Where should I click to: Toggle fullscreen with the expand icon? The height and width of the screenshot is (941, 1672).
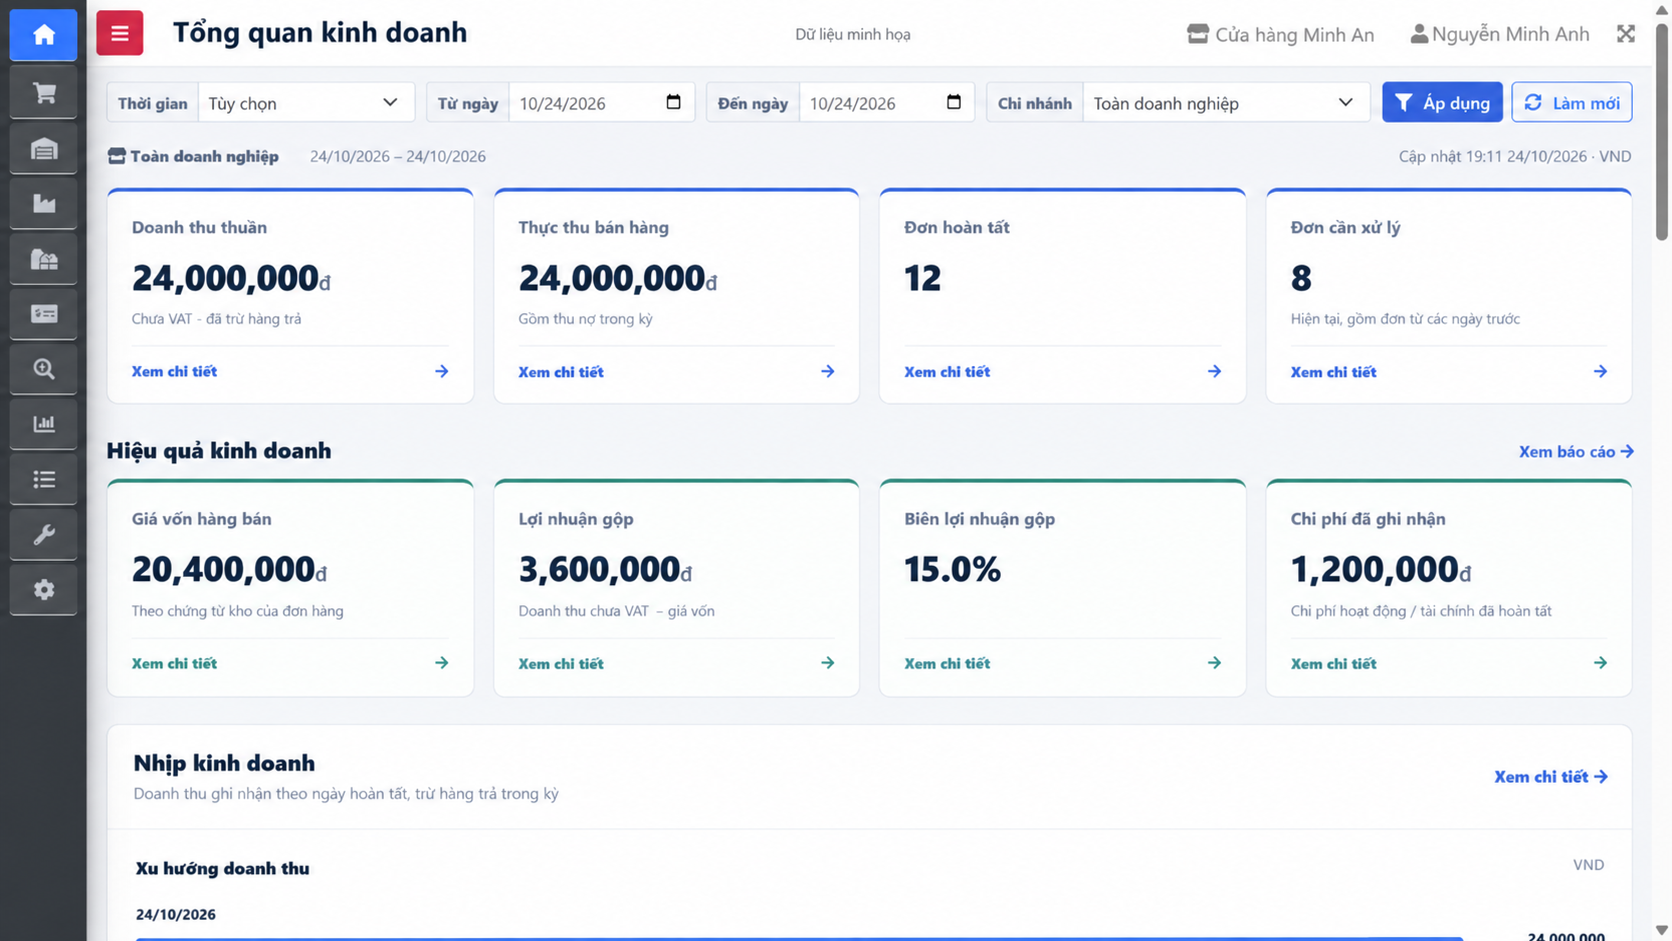(x=1626, y=34)
